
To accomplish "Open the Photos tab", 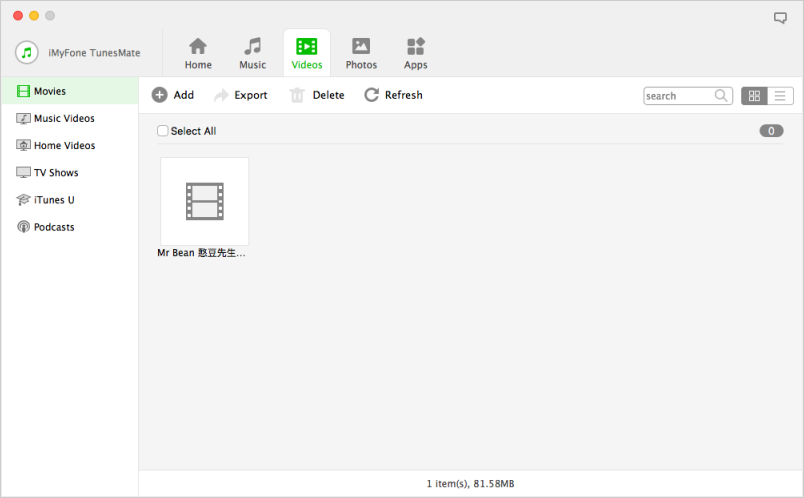I will click(x=361, y=53).
